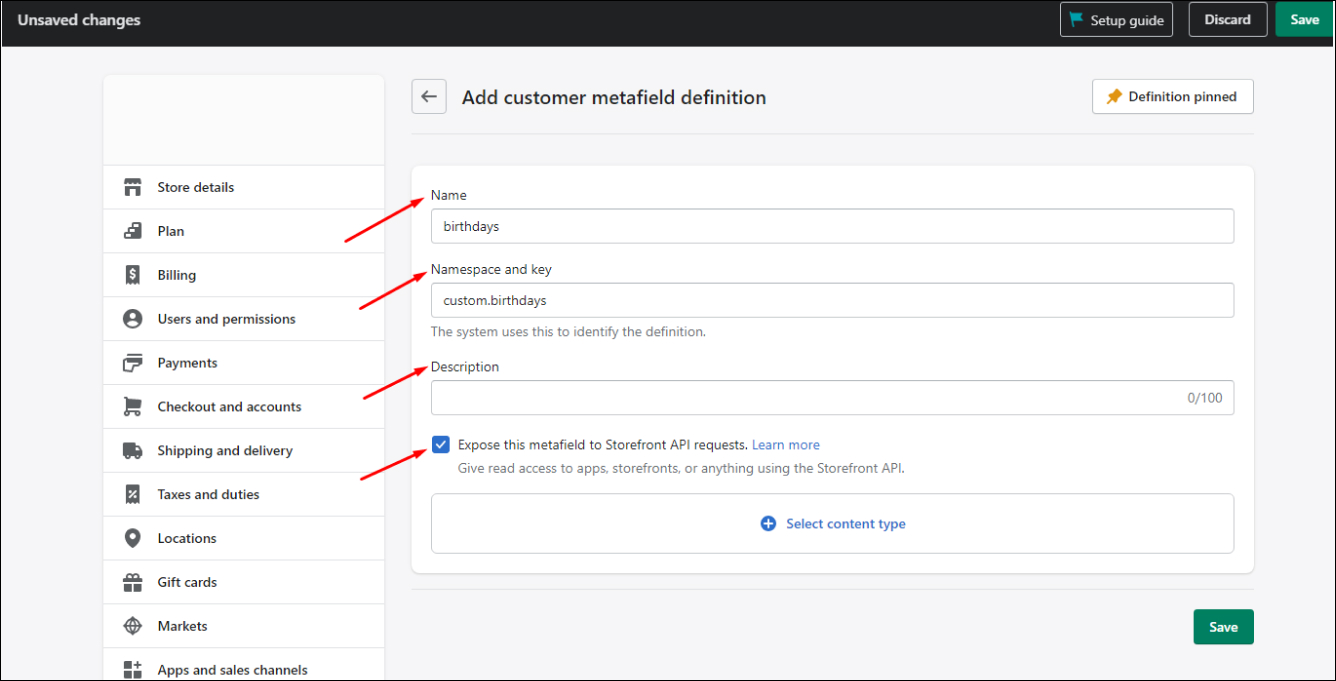Click the plus circle icon for content type

(768, 524)
